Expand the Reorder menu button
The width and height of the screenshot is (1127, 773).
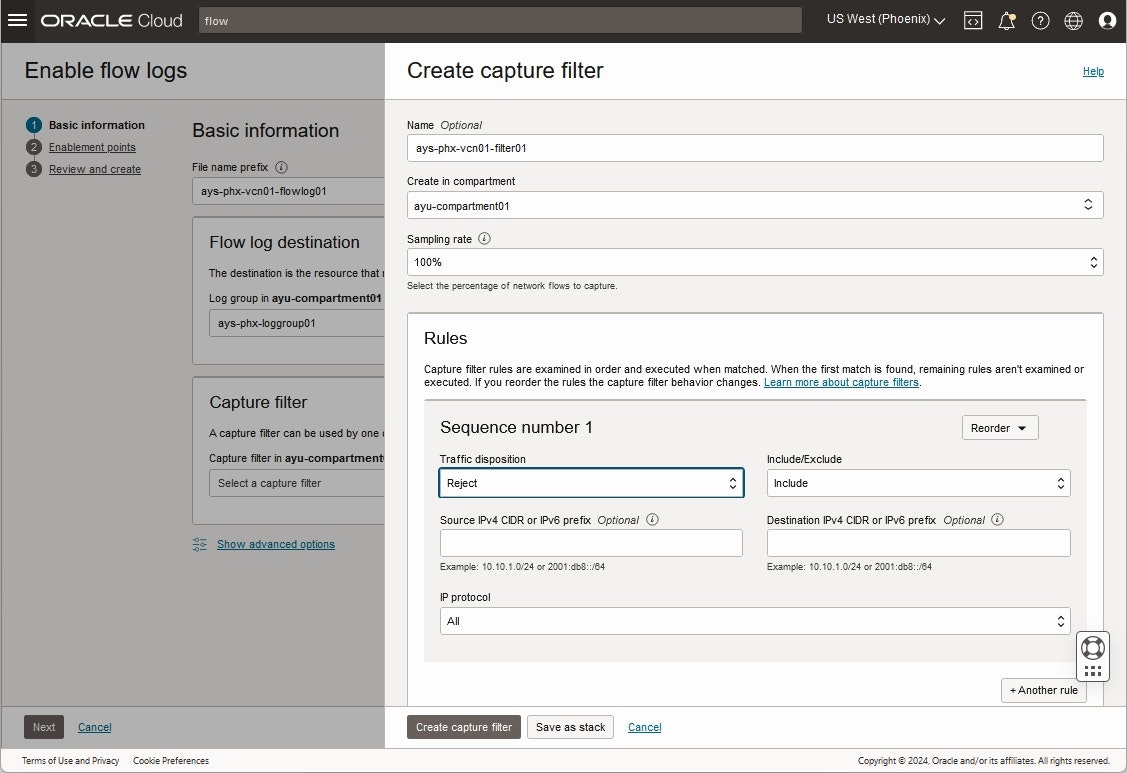999,428
